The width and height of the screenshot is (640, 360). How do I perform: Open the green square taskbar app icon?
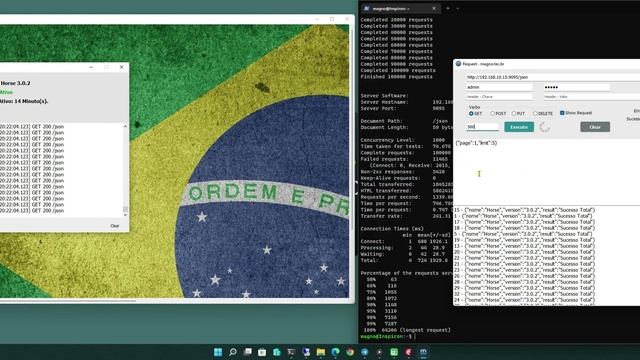click(x=394, y=352)
